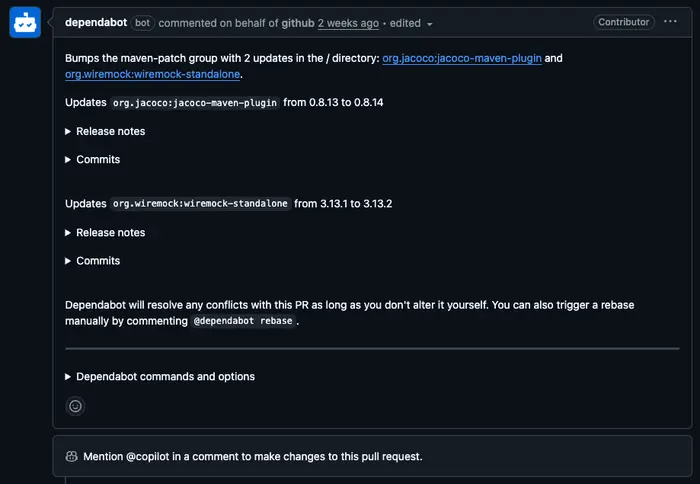The height and width of the screenshot is (484, 700).
Task: Expand Release notes for wiremock-standalone
Action: pyautogui.click(x=105, y=232)
